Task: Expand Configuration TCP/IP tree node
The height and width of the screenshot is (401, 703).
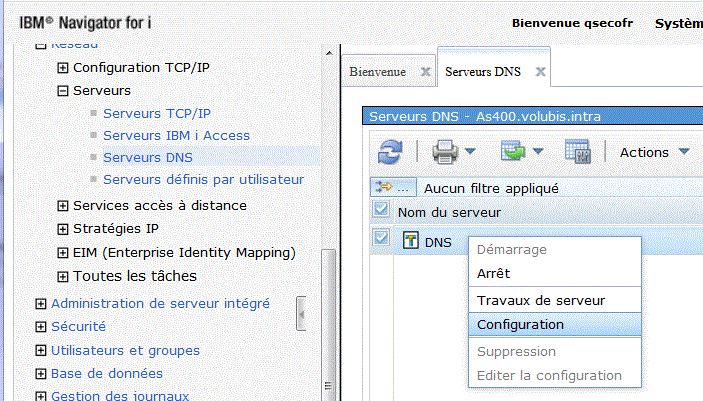Action: [63, 68]
